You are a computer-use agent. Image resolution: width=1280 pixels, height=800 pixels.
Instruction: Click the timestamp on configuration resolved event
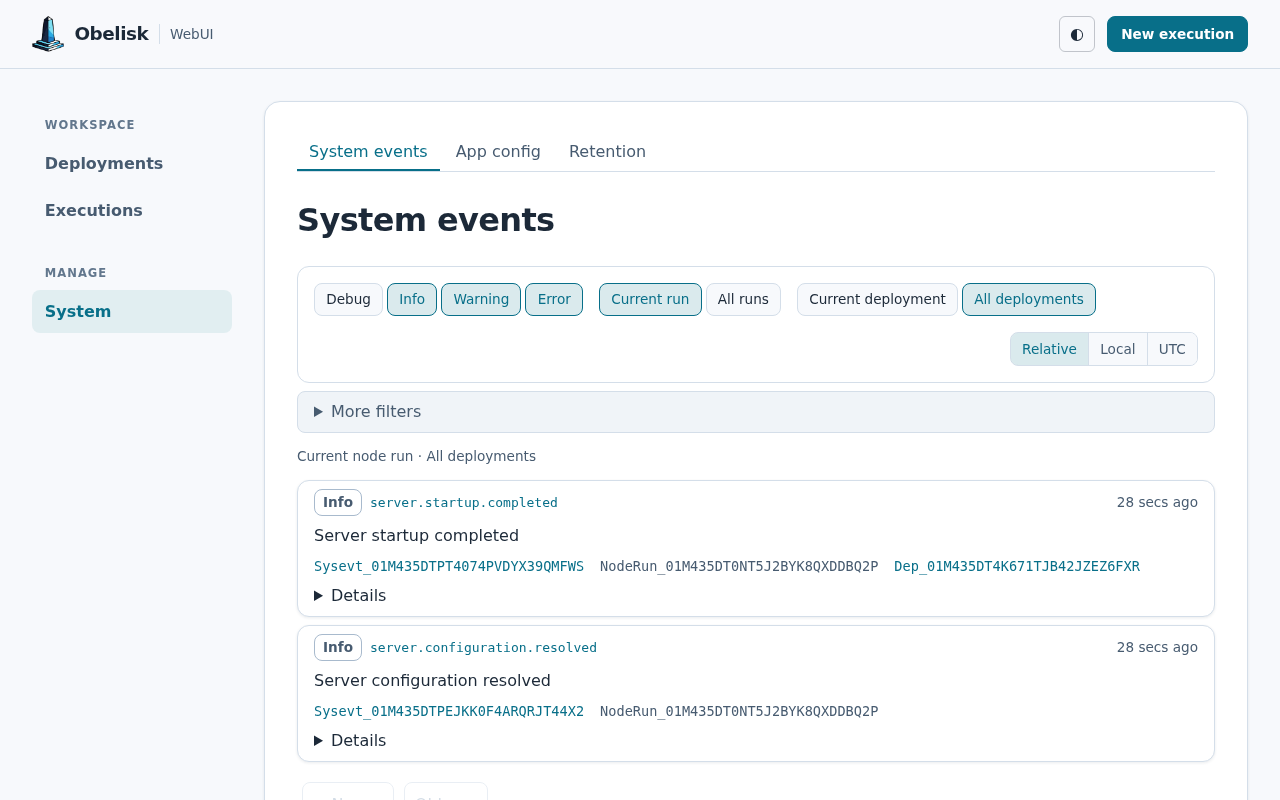point(1157,647)
